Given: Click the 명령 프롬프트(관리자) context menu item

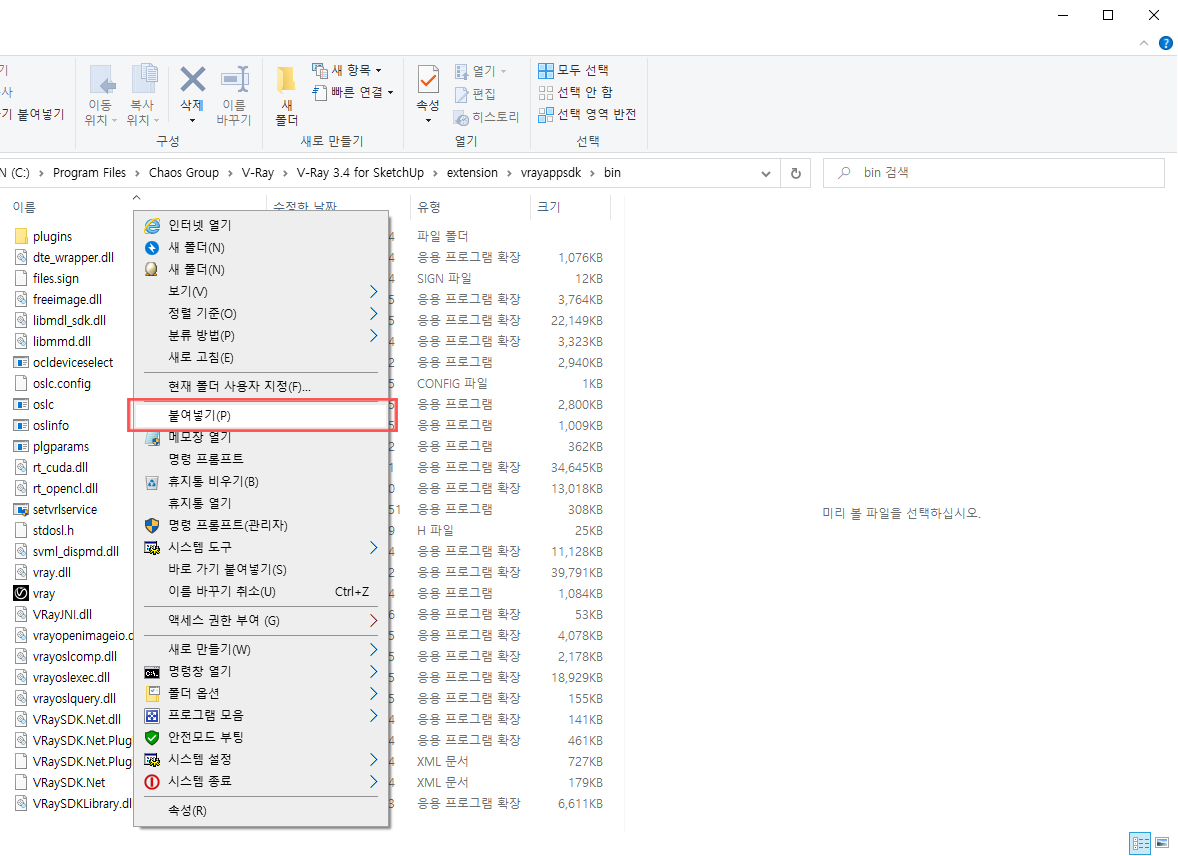Looking at the screenshot, I should coord(261,525).
